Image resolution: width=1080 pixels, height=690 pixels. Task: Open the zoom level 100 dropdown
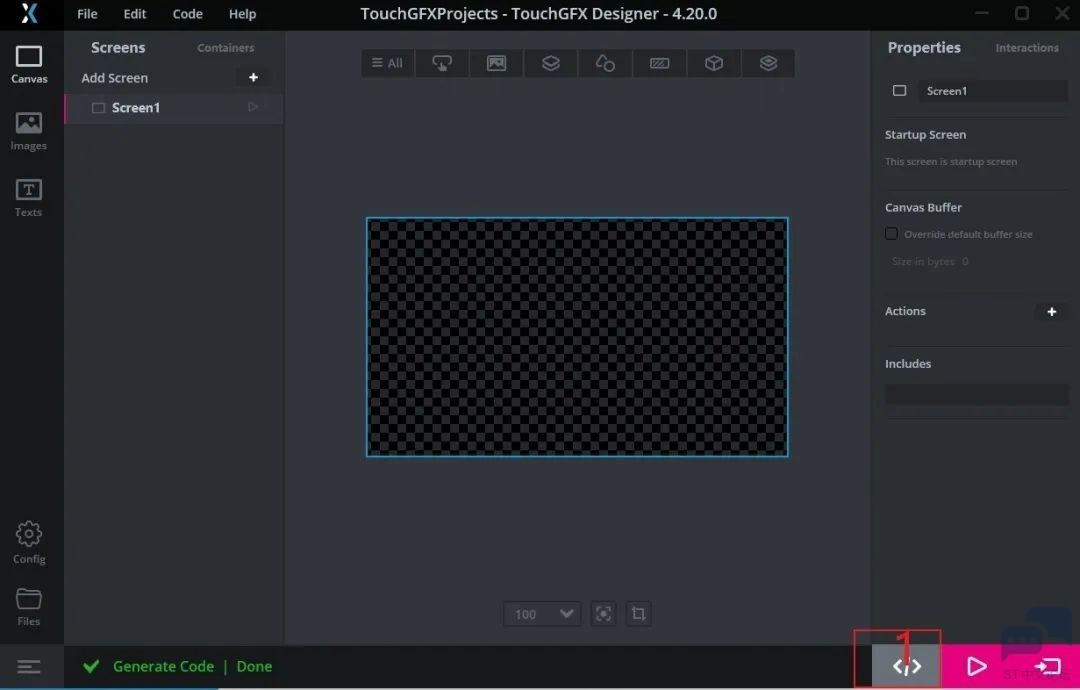[542, 614]
